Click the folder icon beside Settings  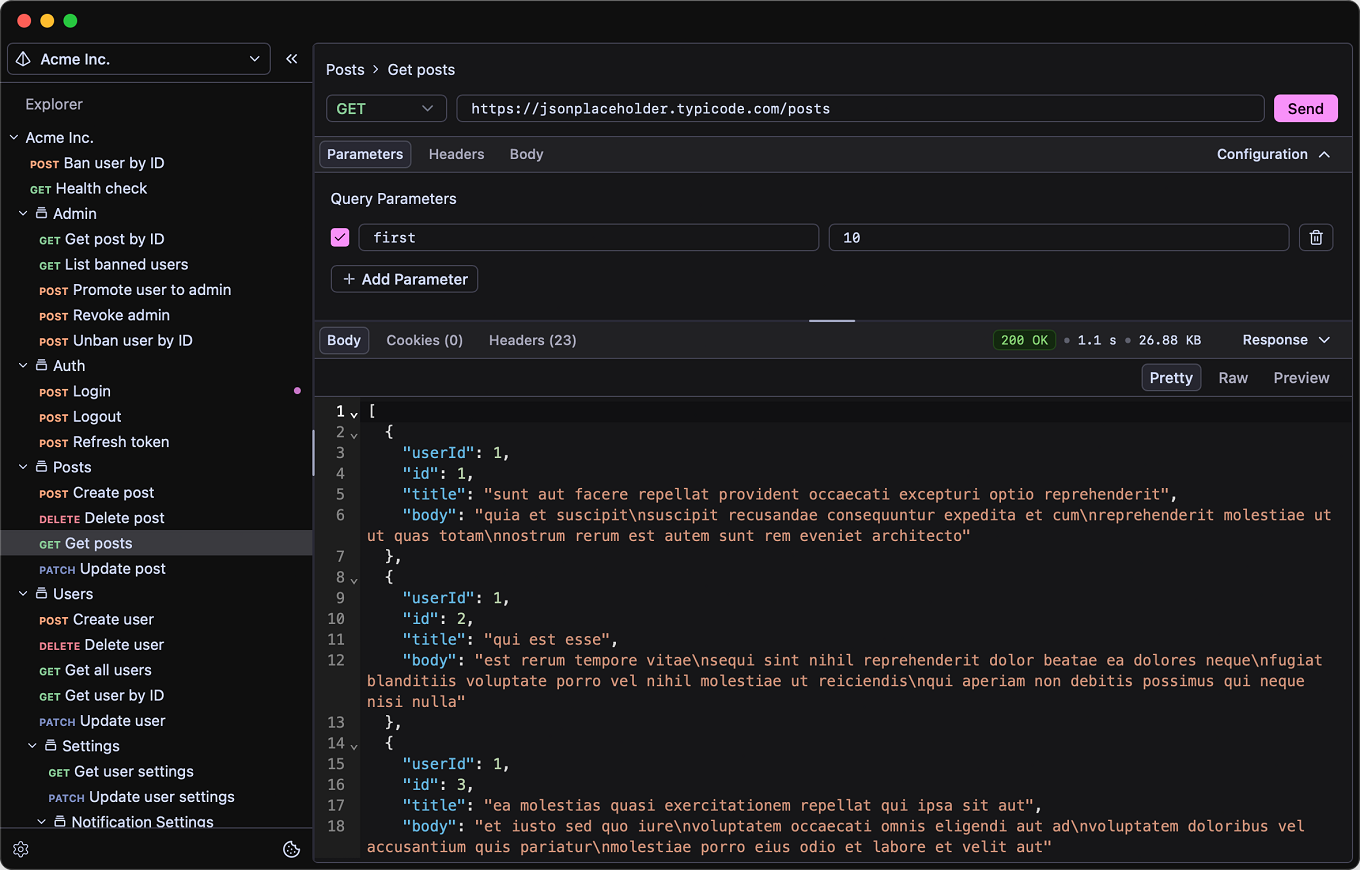tap(51, 746)
